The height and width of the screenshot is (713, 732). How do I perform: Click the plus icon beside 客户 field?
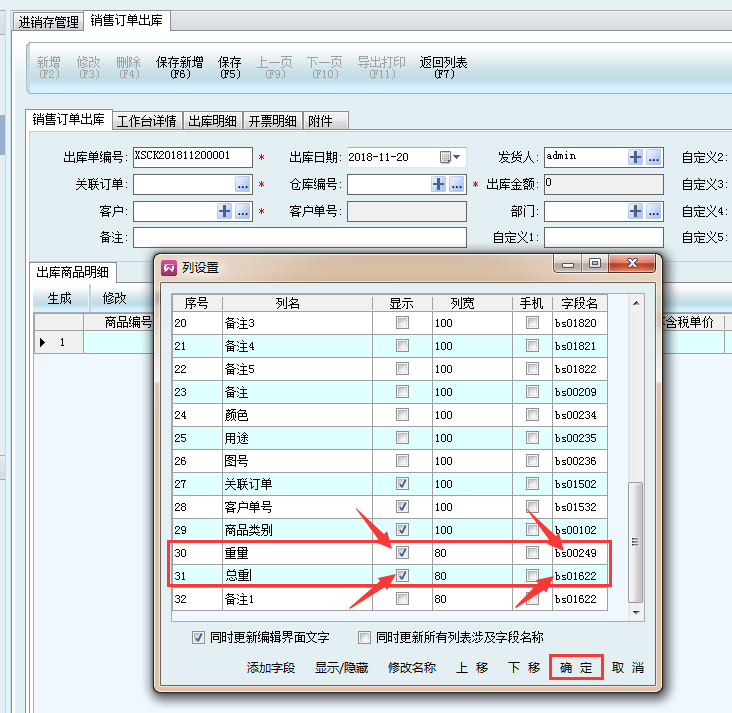pos(224,212)
